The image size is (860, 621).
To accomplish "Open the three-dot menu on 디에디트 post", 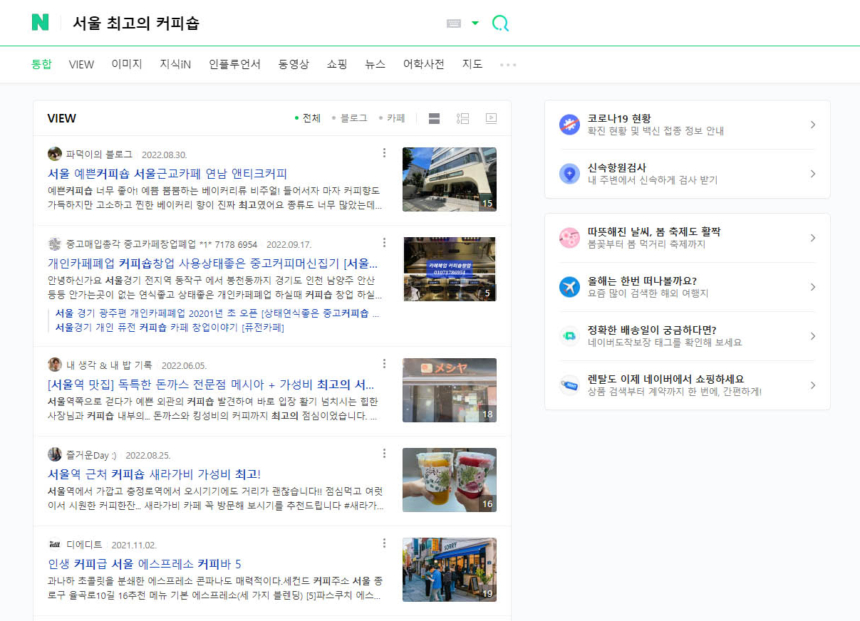I will (384, 544).
